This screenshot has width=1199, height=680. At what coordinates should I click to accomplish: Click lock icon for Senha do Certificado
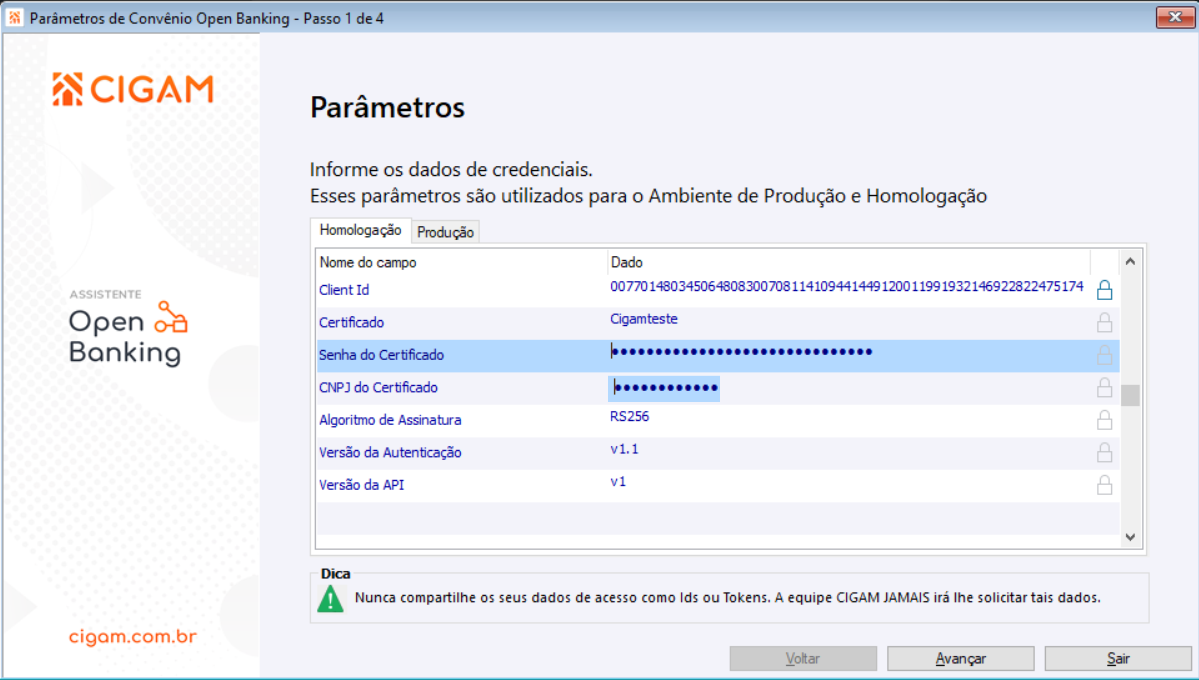(1104, 355)
